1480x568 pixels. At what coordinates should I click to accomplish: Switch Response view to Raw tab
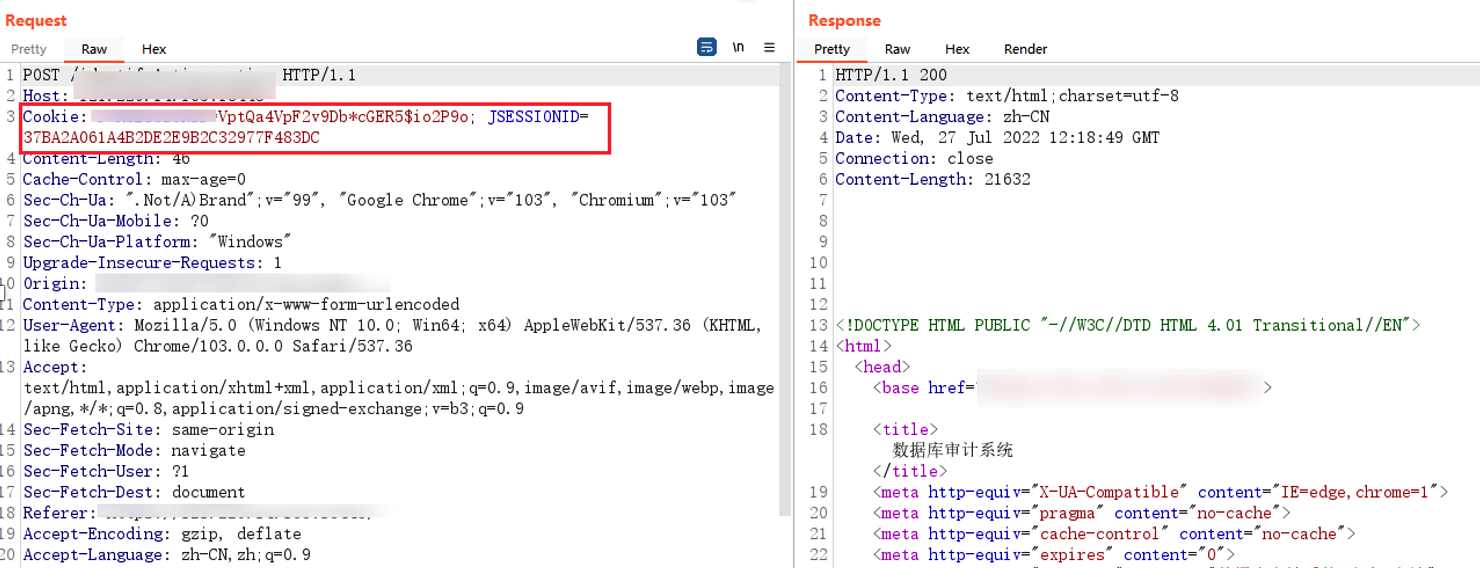tap(897, 49)
